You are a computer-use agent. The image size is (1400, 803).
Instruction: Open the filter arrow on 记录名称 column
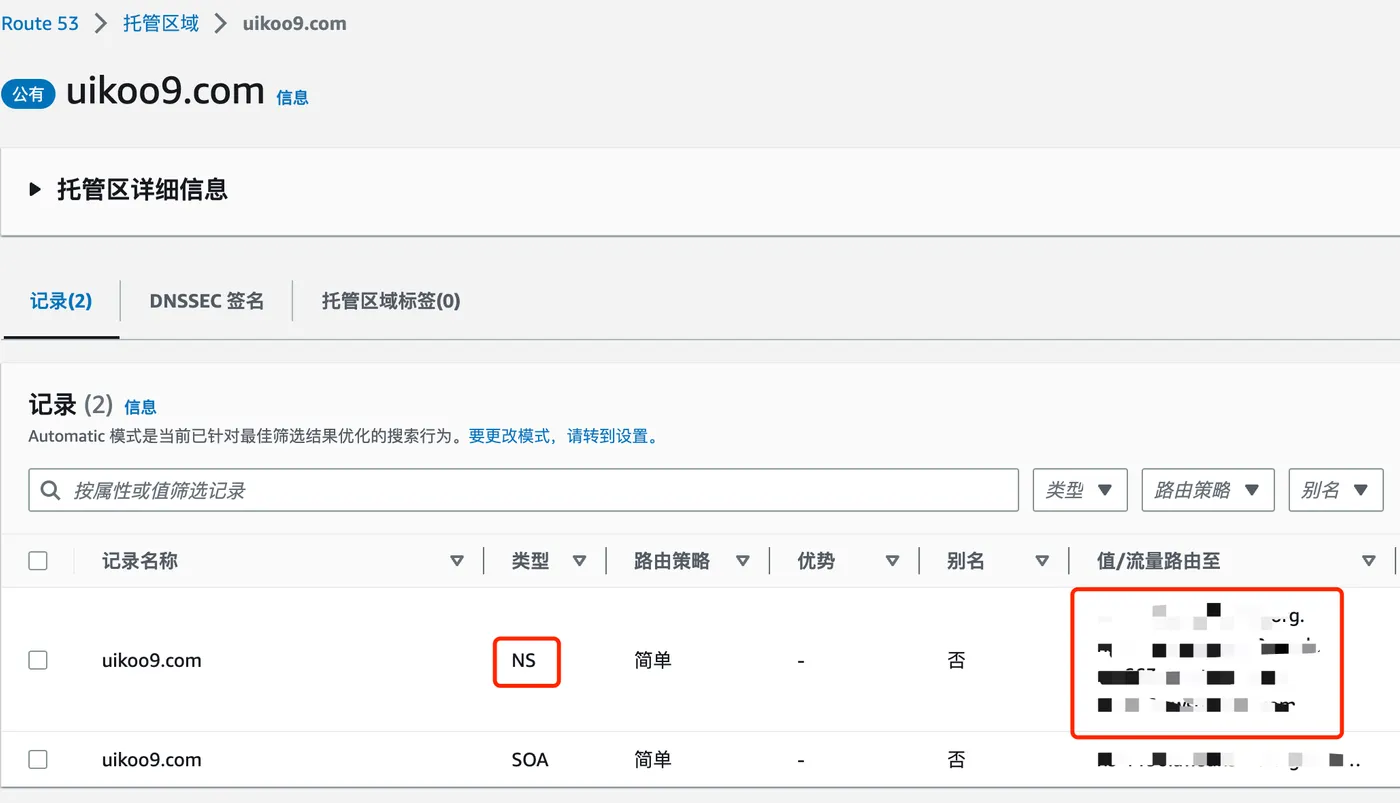coord(457,560)
